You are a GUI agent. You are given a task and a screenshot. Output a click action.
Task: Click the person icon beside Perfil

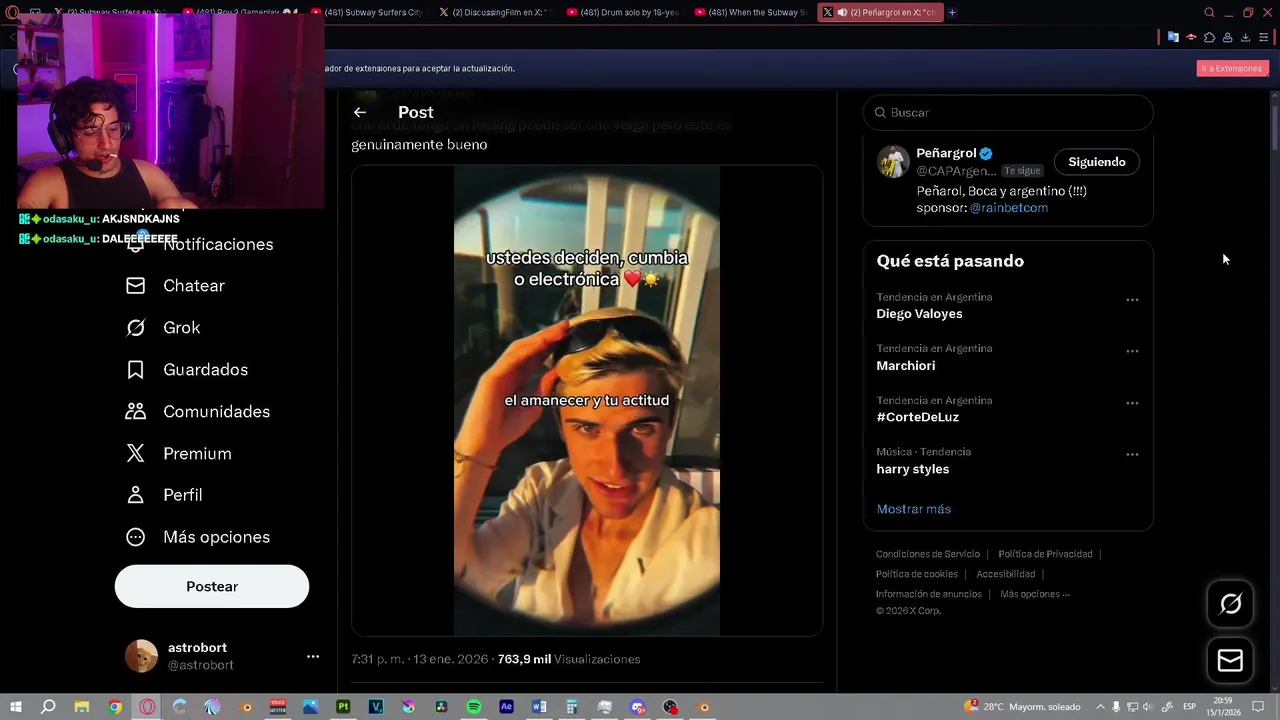[x=136, y=495]
